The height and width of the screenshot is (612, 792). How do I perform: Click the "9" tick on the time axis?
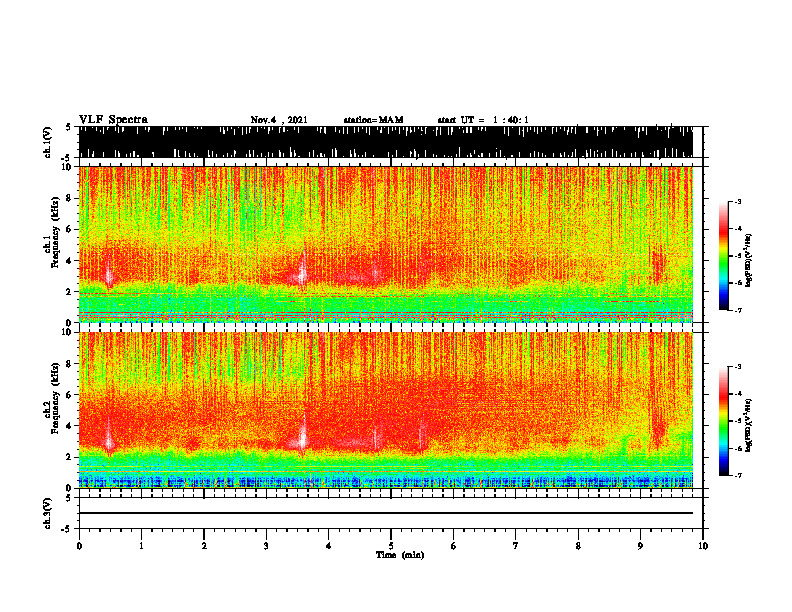click(640, 546)
